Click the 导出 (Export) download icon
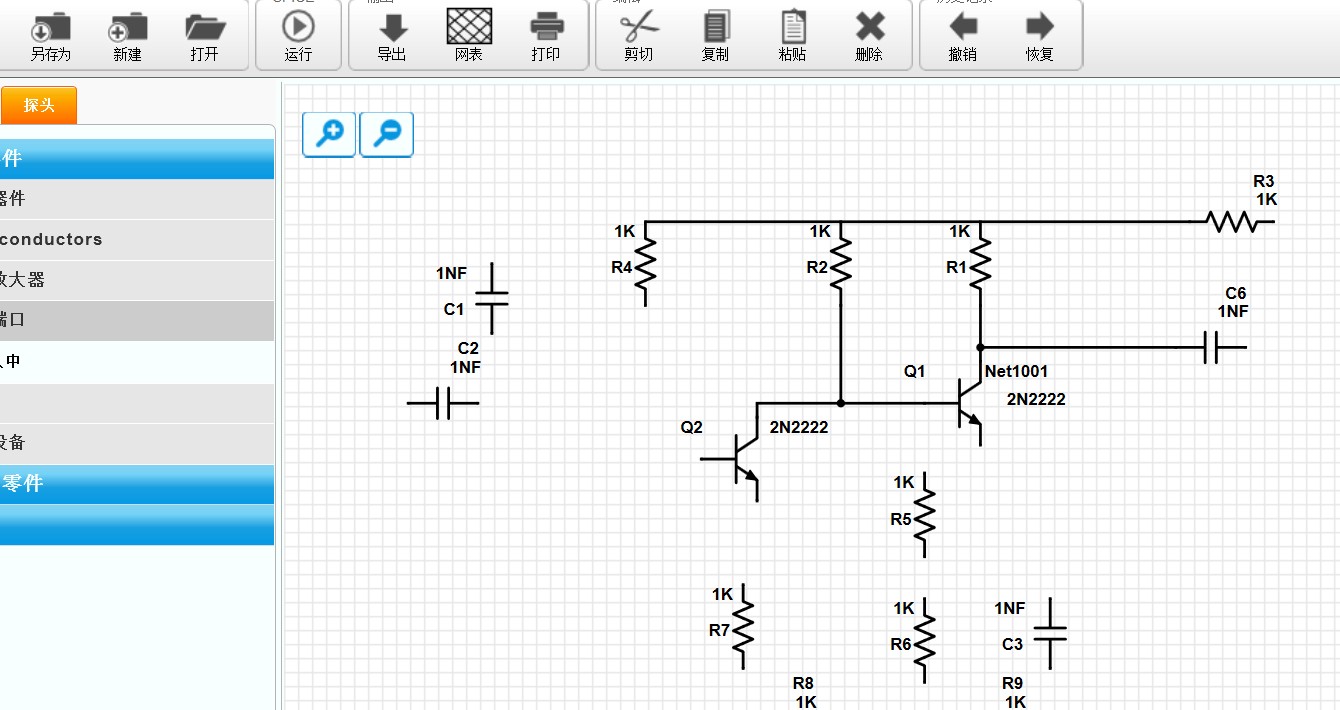 392,27
